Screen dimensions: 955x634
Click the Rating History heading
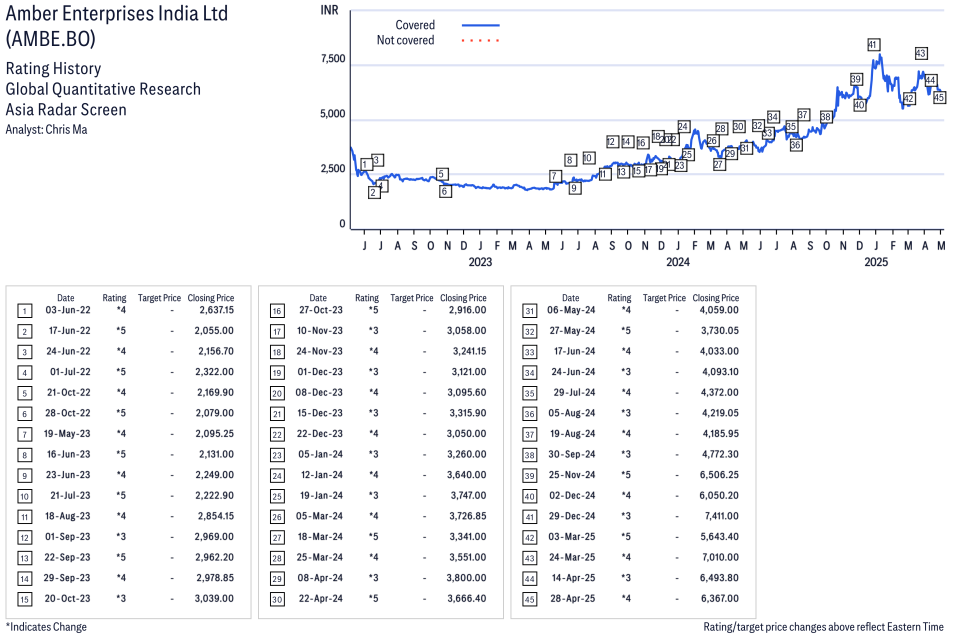click(53, 68)
